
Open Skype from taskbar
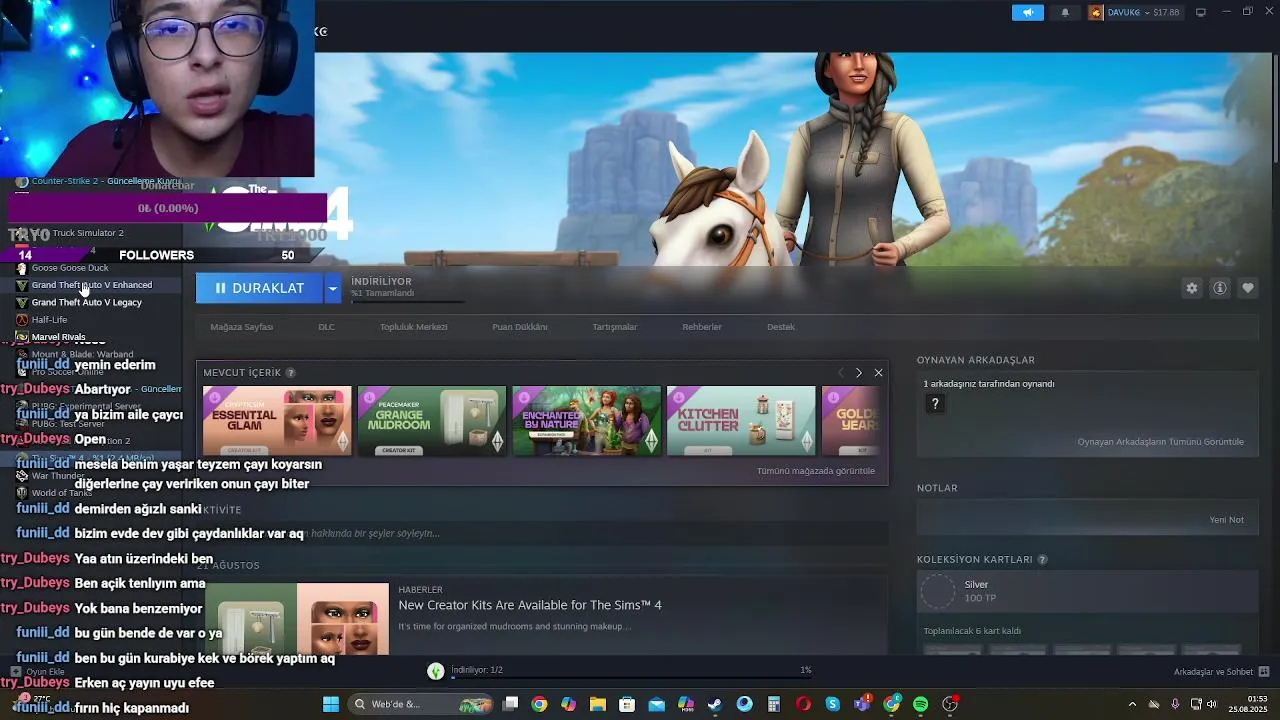pyautogui.click(x=833, y=704)
